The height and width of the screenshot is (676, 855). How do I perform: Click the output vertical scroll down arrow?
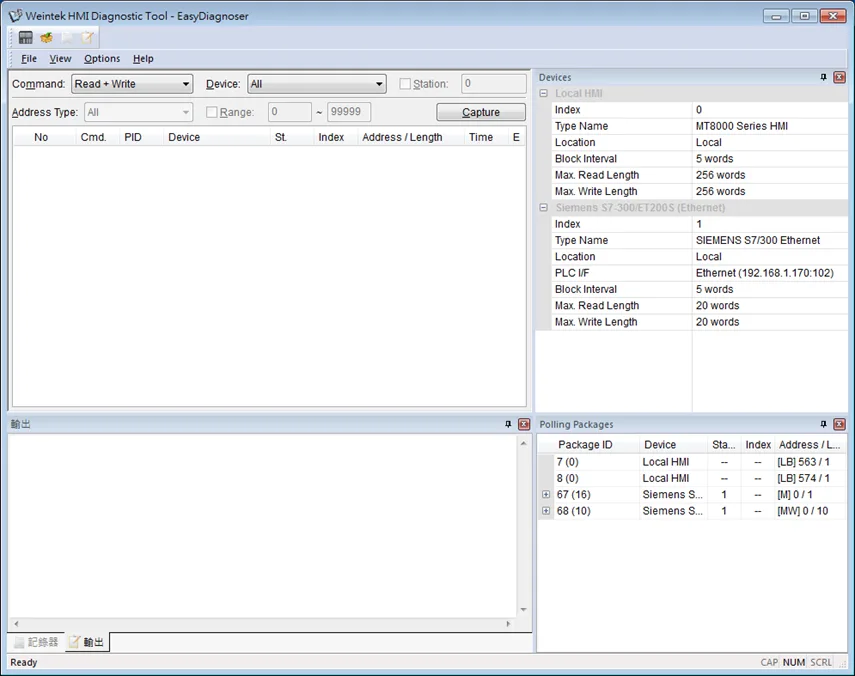pyautogui.click(x=523, y=609)
